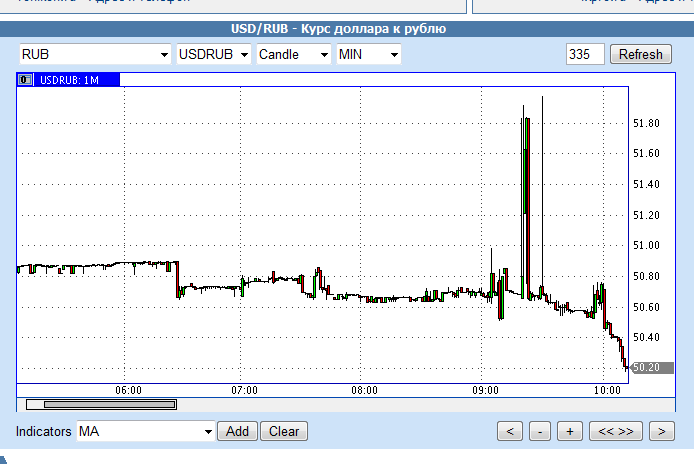The width and height of the screenshot is (694, 464).
Task: Click the '-' zoom out button
Action: coord(540,431)
